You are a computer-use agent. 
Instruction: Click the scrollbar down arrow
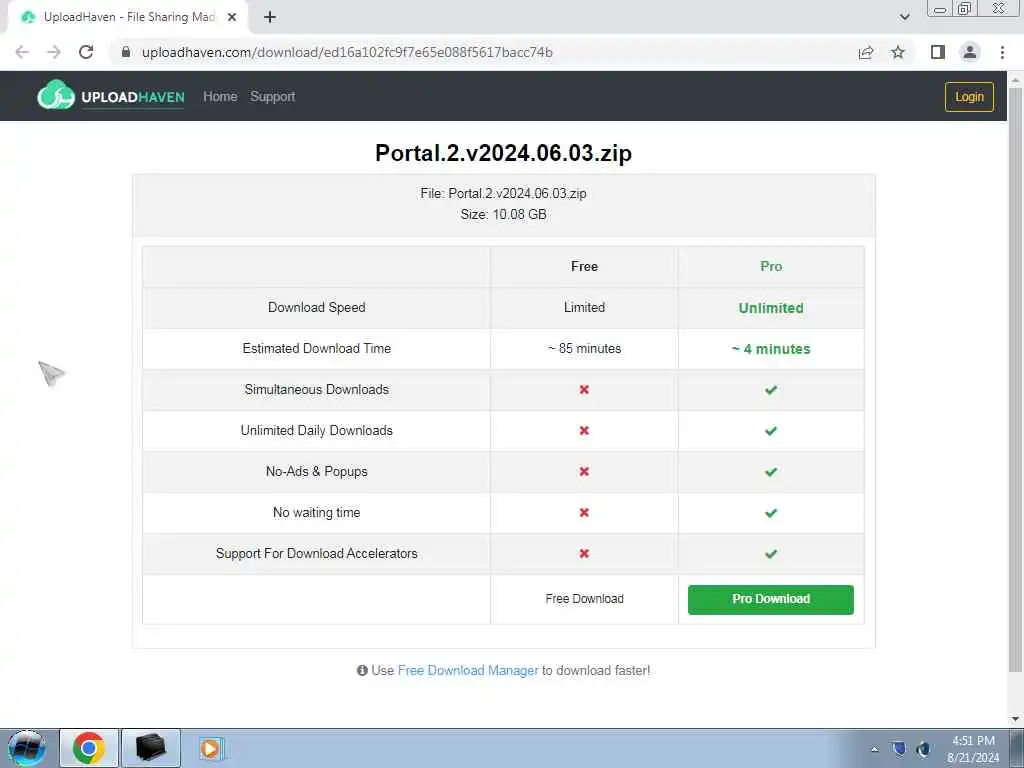1016,719
